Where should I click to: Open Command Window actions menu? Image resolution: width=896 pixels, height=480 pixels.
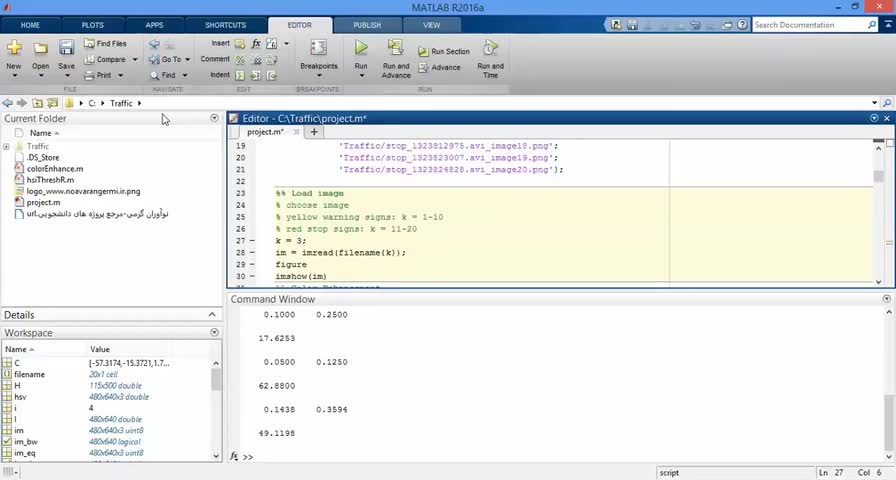(886, 299)
